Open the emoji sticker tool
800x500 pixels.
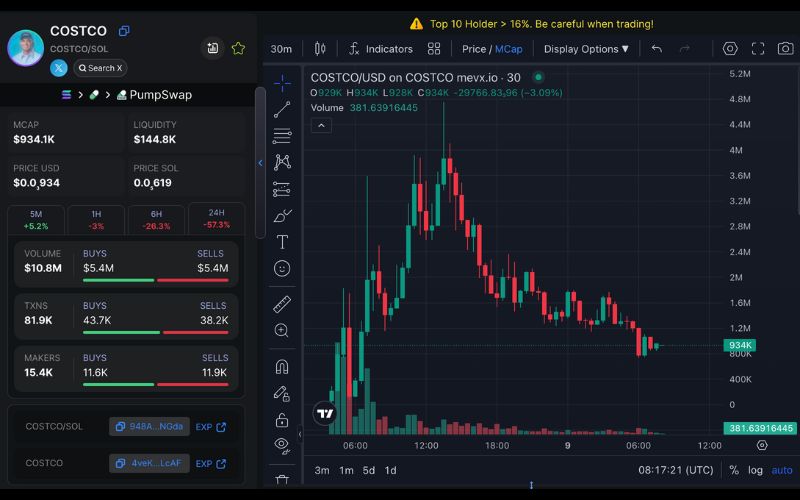coord(282,268)
